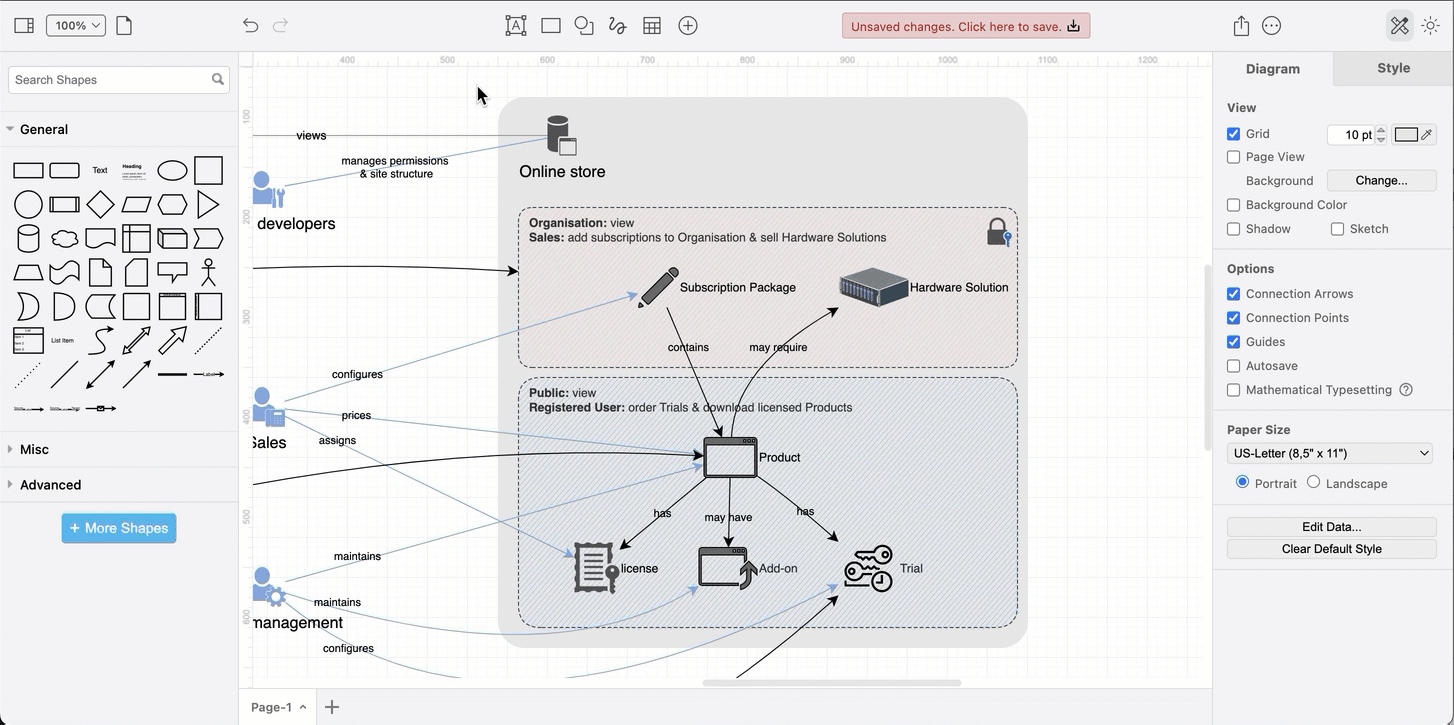The width and height of the screenshot is (1454, 725).
Task: Disable the Grid checkbox
Action: [x=1233, y=133]
